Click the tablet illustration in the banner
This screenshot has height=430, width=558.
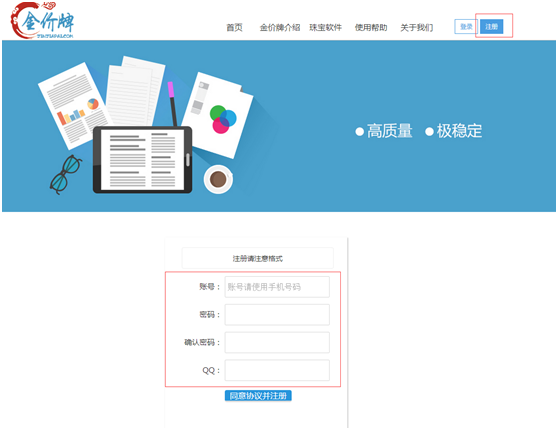click(x=142, y=160)
